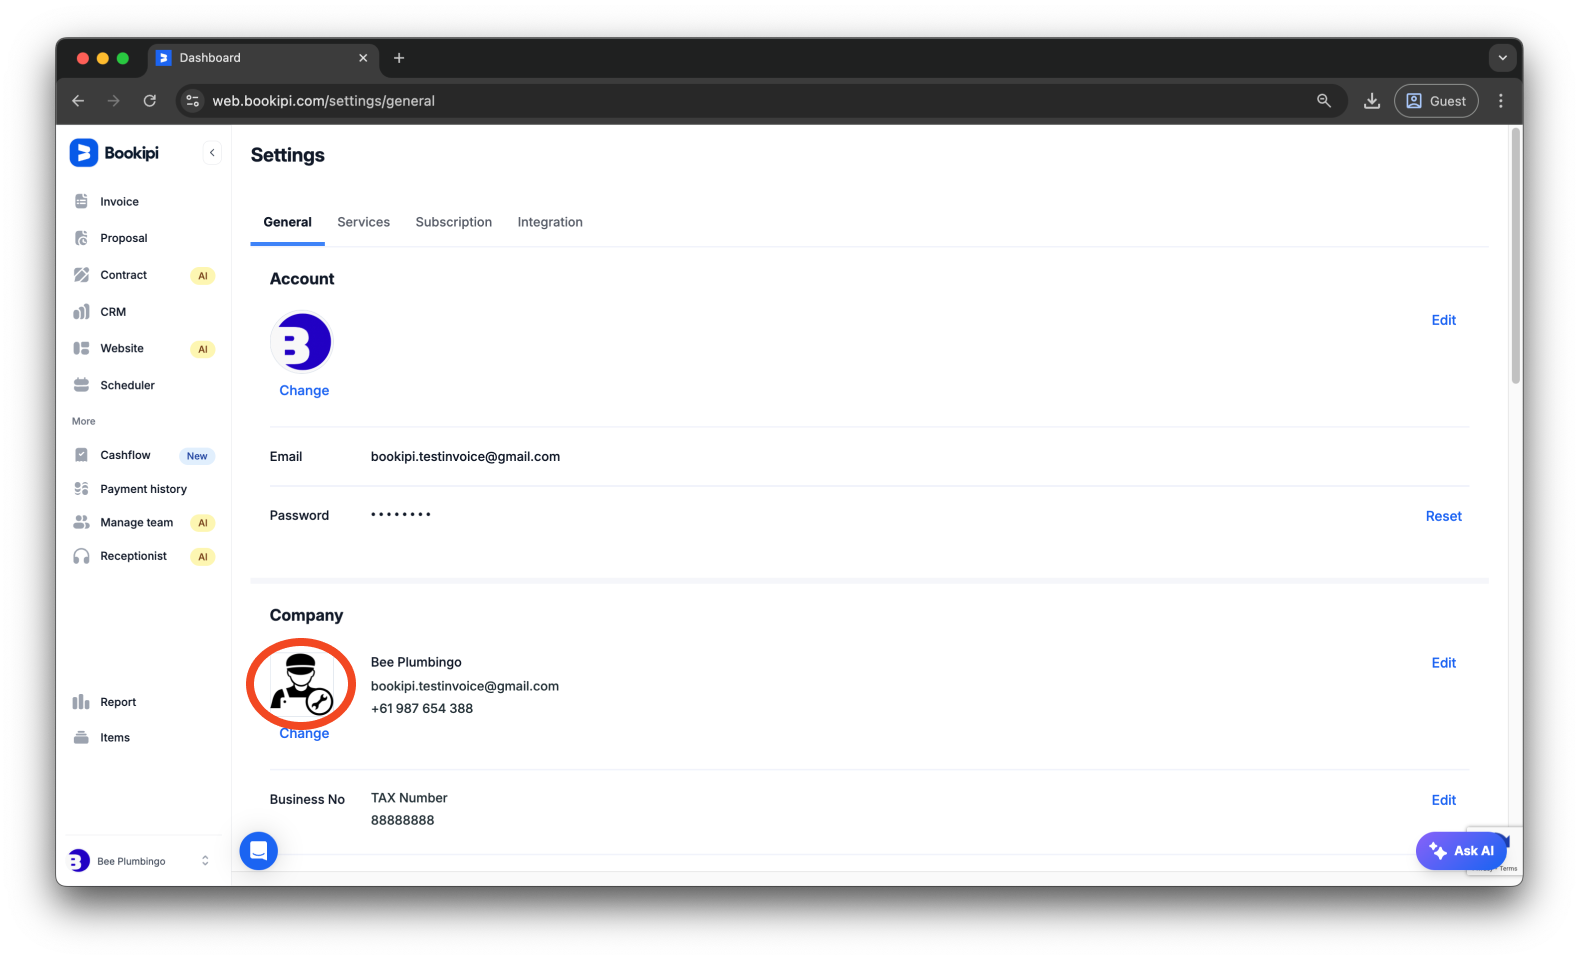Open the Report chart icon
Screen dimensions: 1579x960
click(81, 702)
